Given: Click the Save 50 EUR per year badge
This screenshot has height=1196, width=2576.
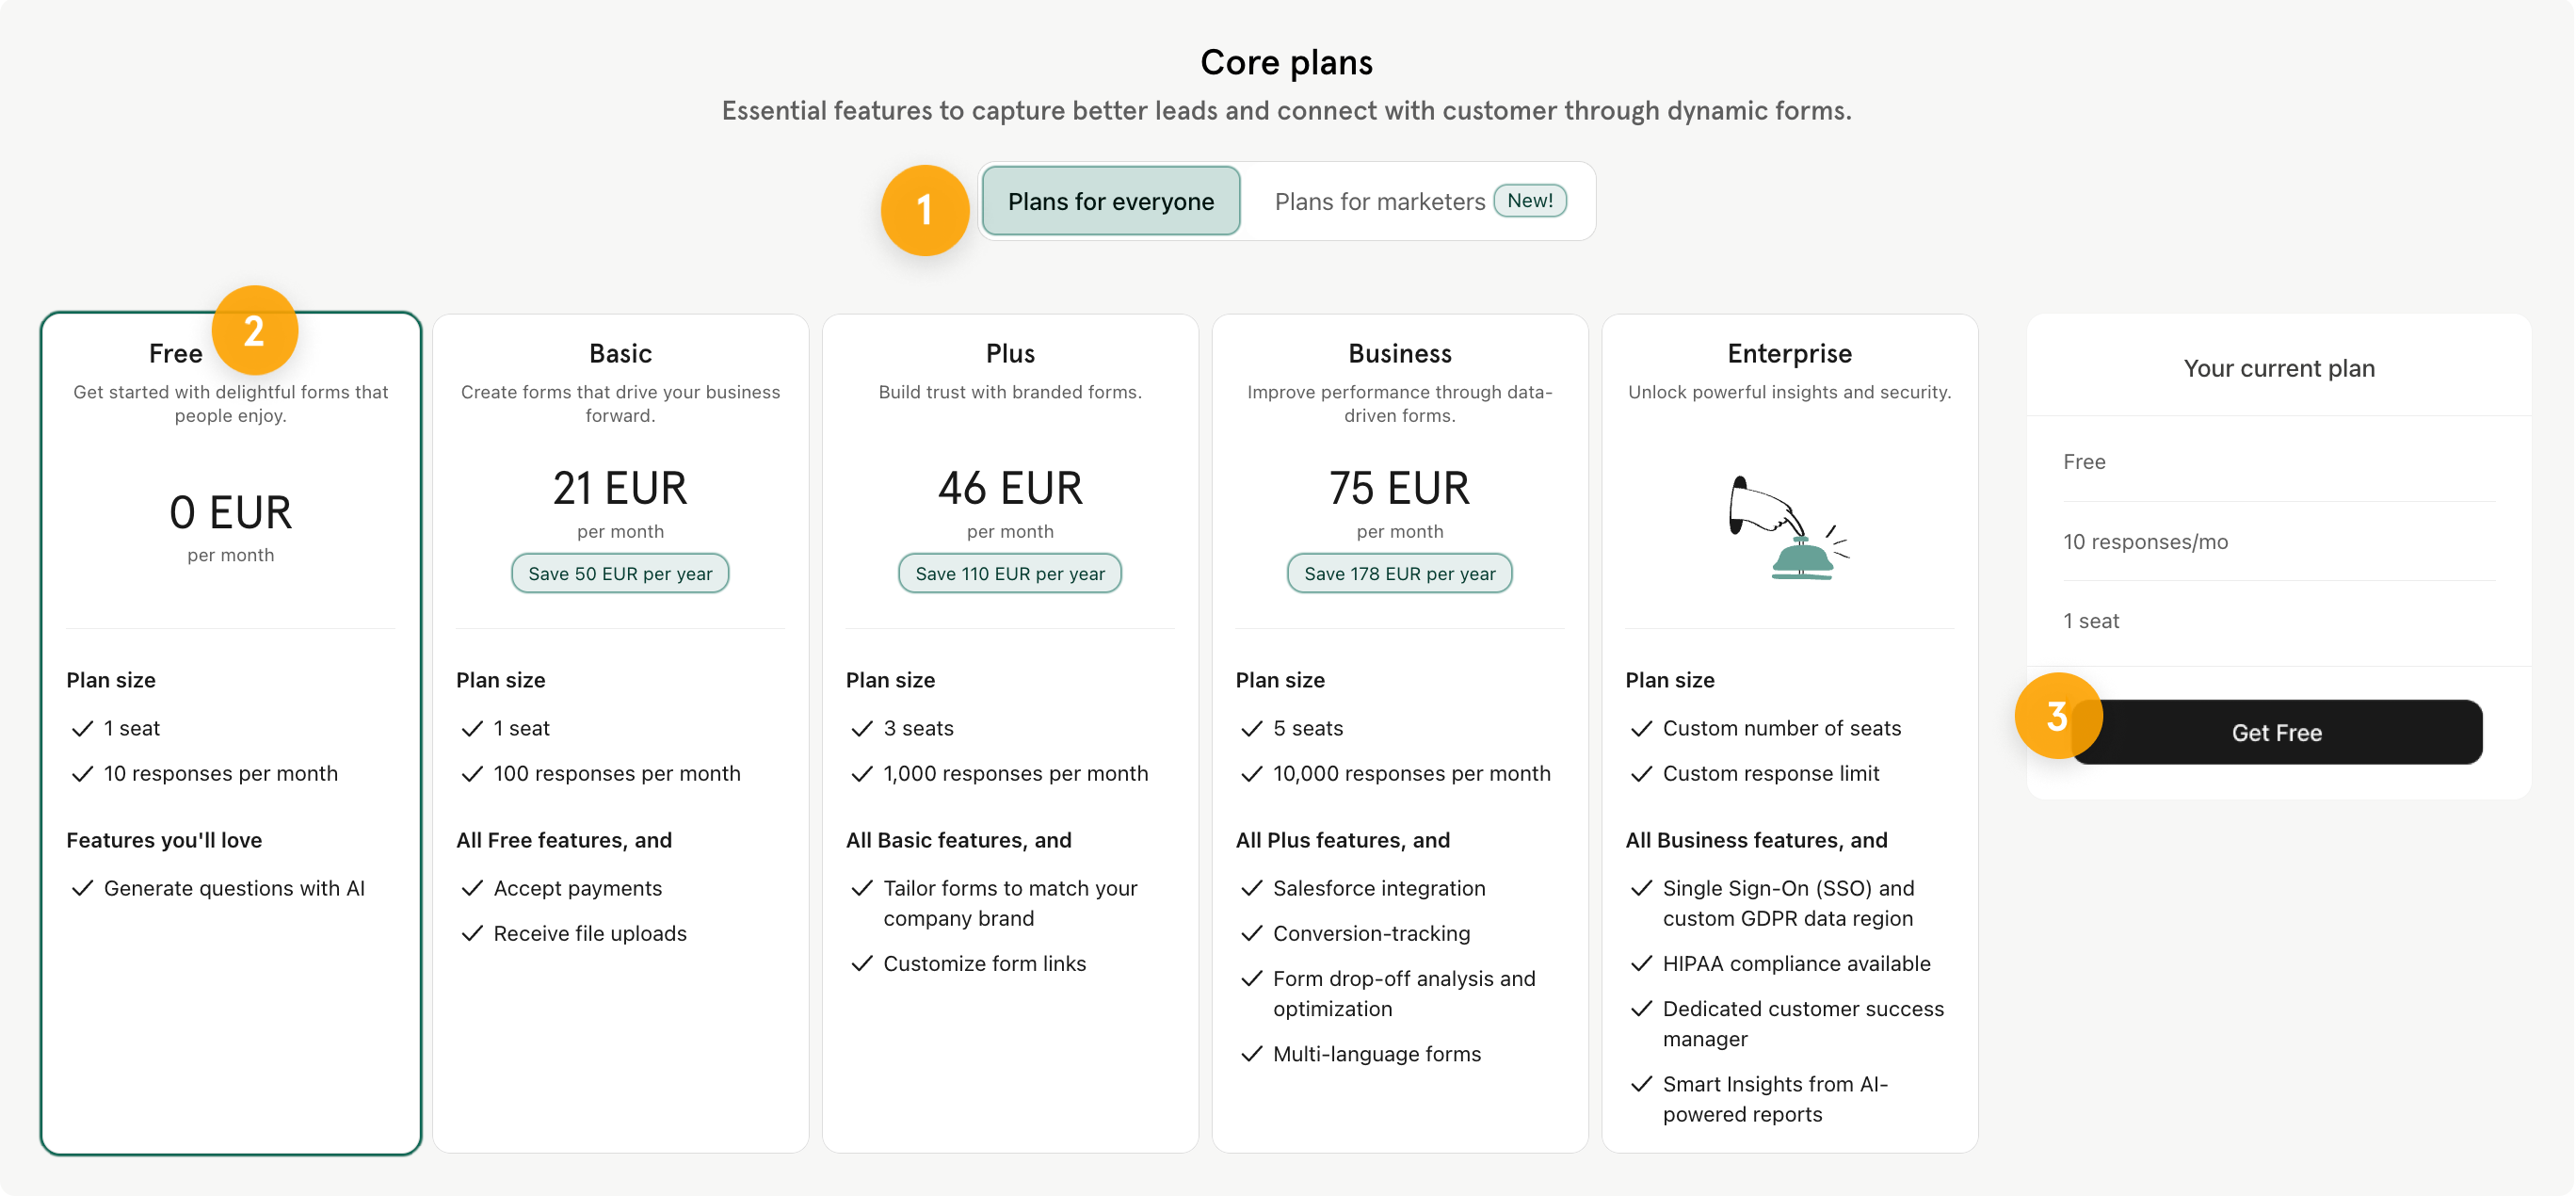Looking at the screenshot, I should tap(620, 573).
